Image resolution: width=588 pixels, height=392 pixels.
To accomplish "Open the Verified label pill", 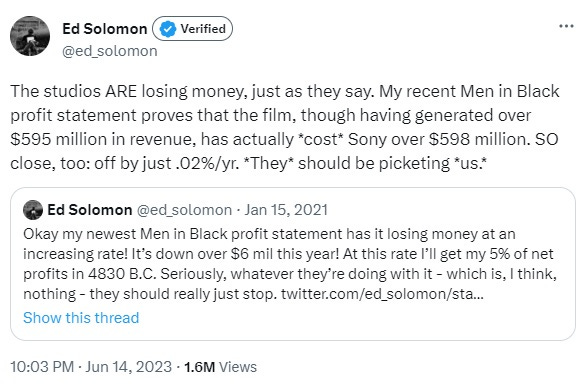I will point(192,29).
